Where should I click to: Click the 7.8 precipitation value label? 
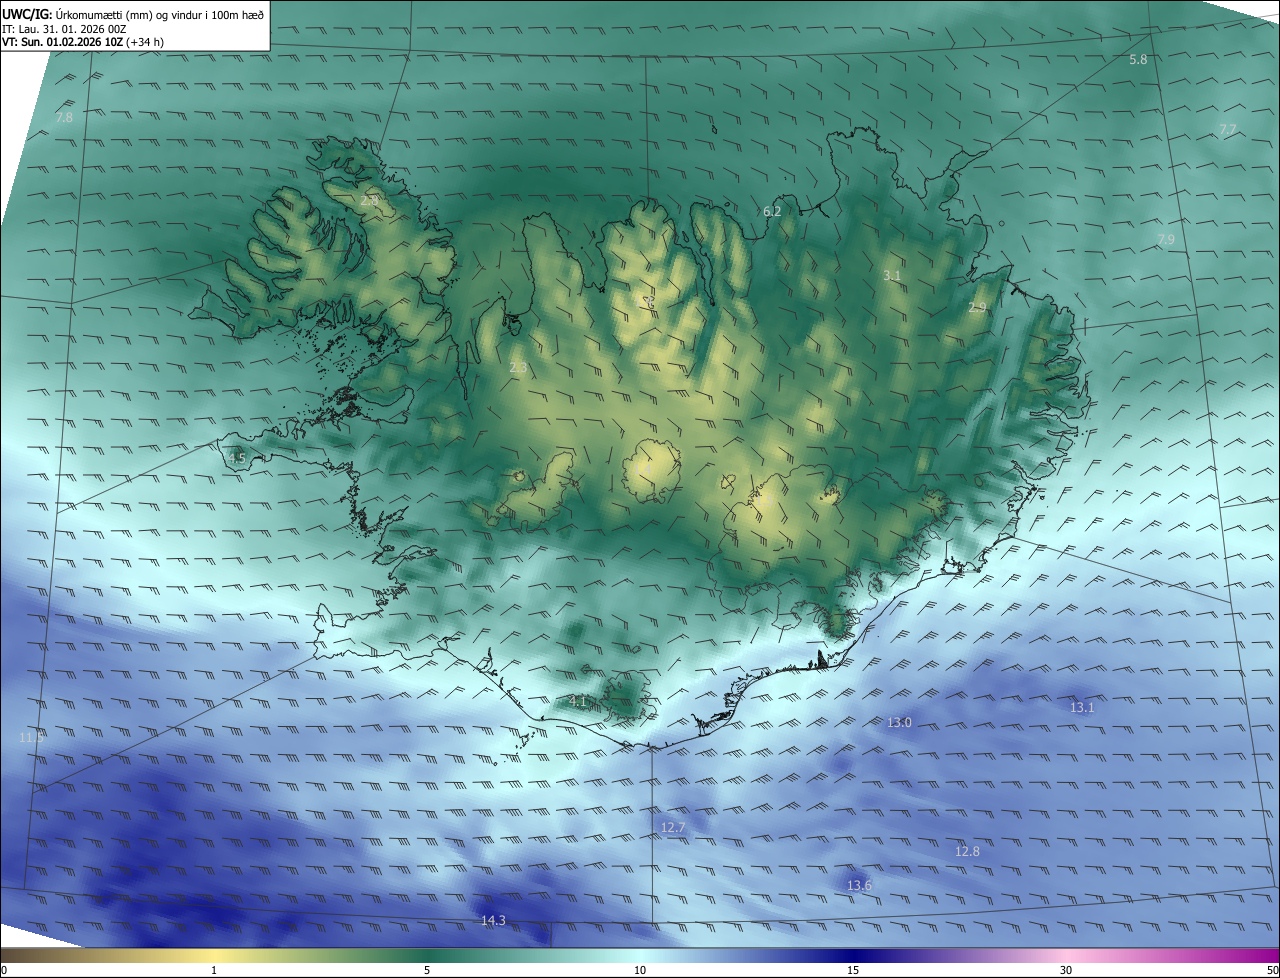click(x=64, y=118)
